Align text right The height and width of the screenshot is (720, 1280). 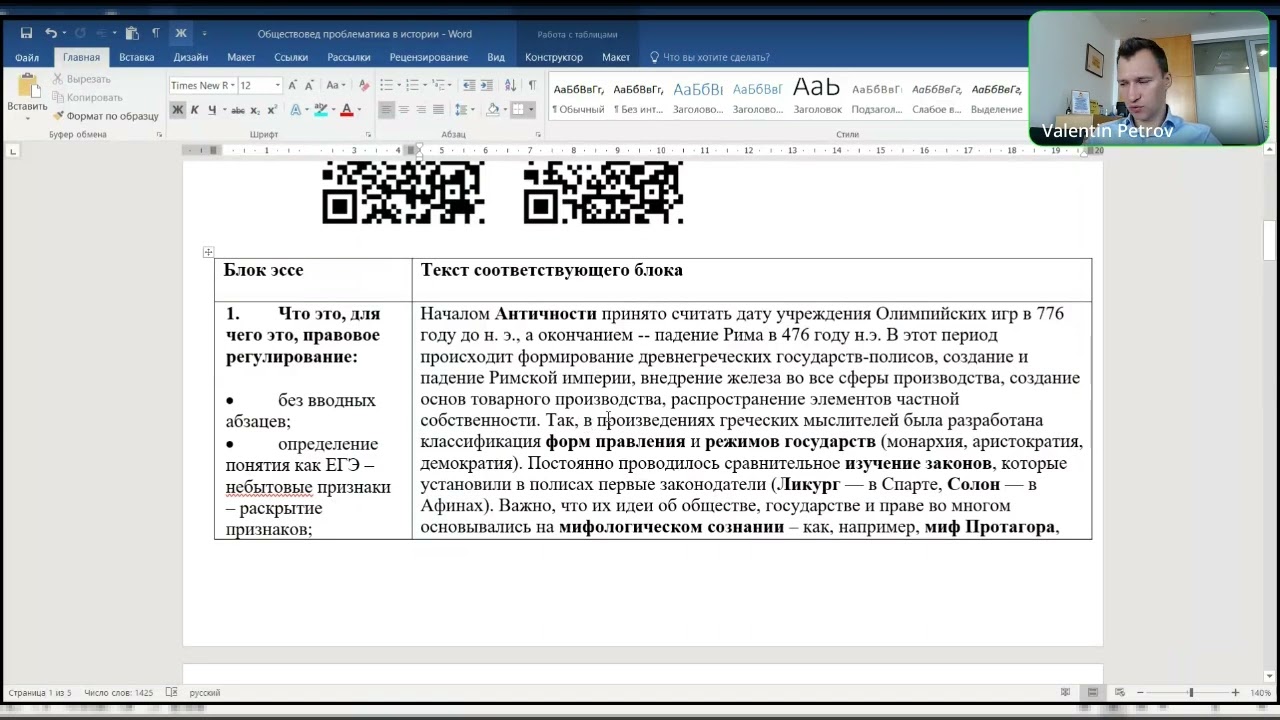coord(421,110)
